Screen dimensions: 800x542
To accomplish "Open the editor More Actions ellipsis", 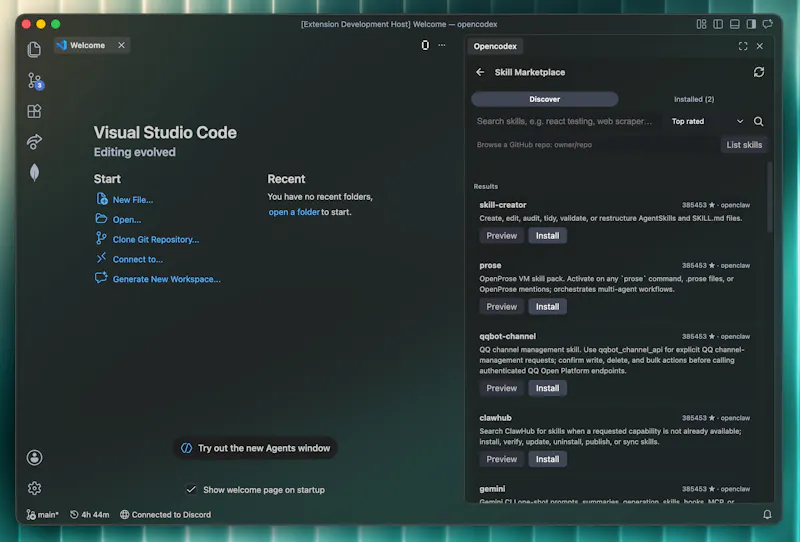I will tap(442, 45).
